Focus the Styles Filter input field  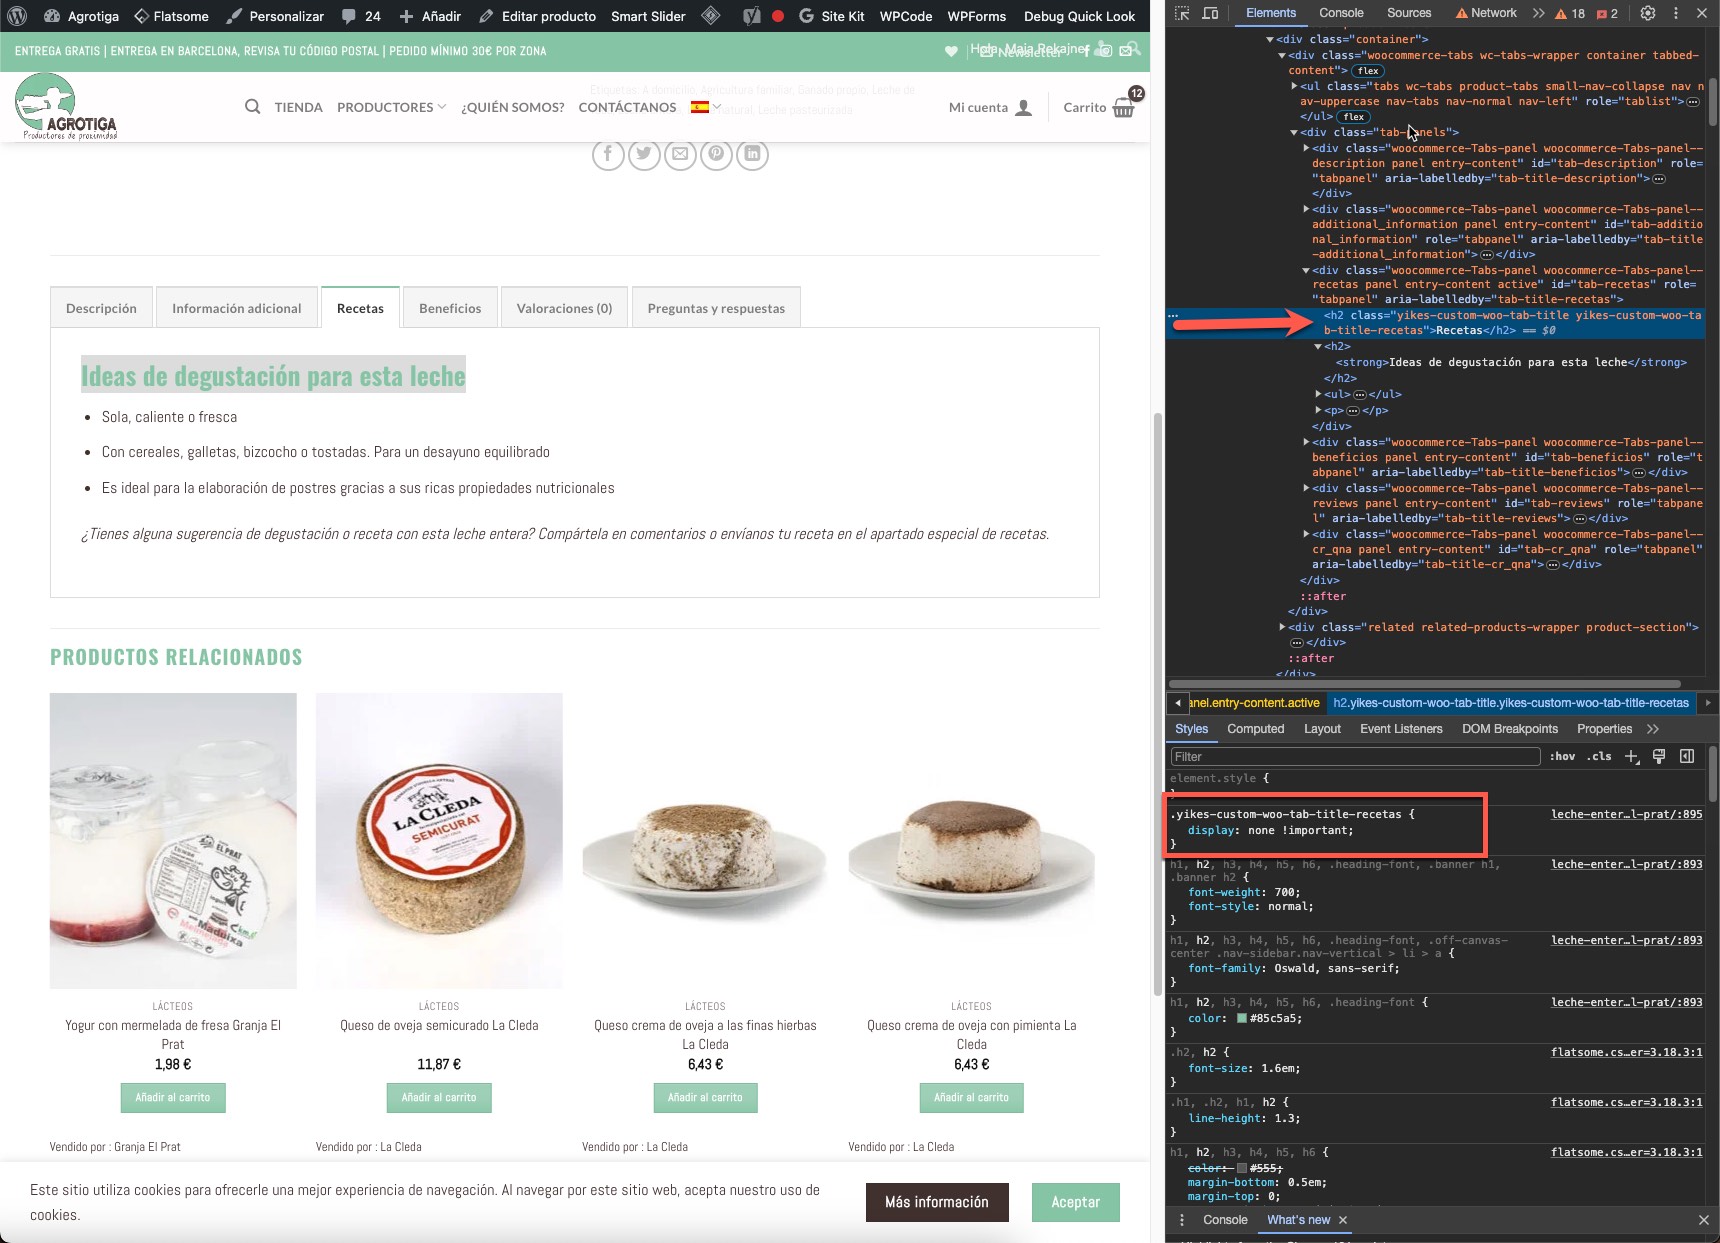tap(1355, 757)
